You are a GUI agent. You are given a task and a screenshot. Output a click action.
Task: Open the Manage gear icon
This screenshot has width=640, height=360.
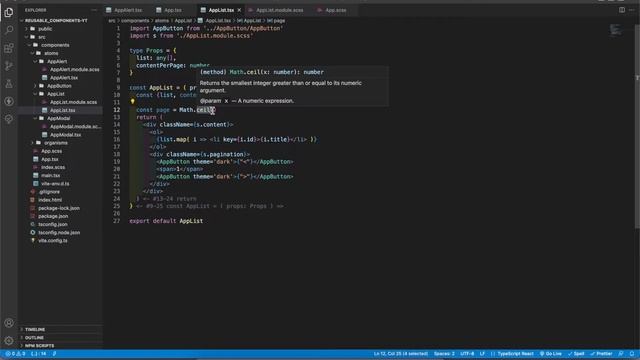(9, 340)
